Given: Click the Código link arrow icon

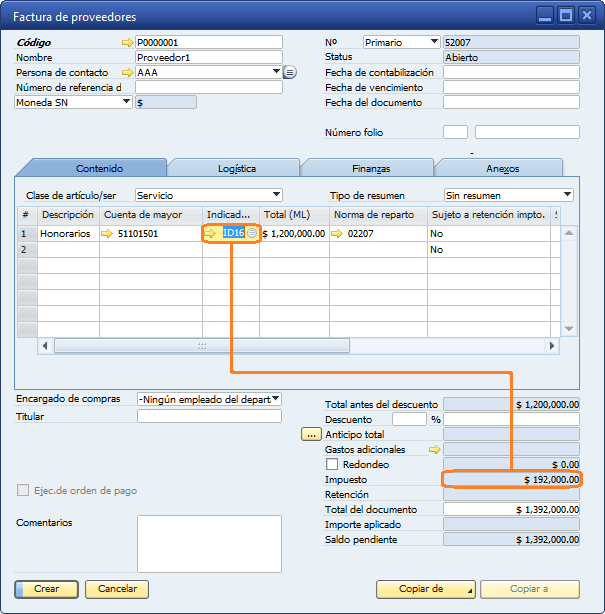Looking at the screenshot, I should point(127,43).
